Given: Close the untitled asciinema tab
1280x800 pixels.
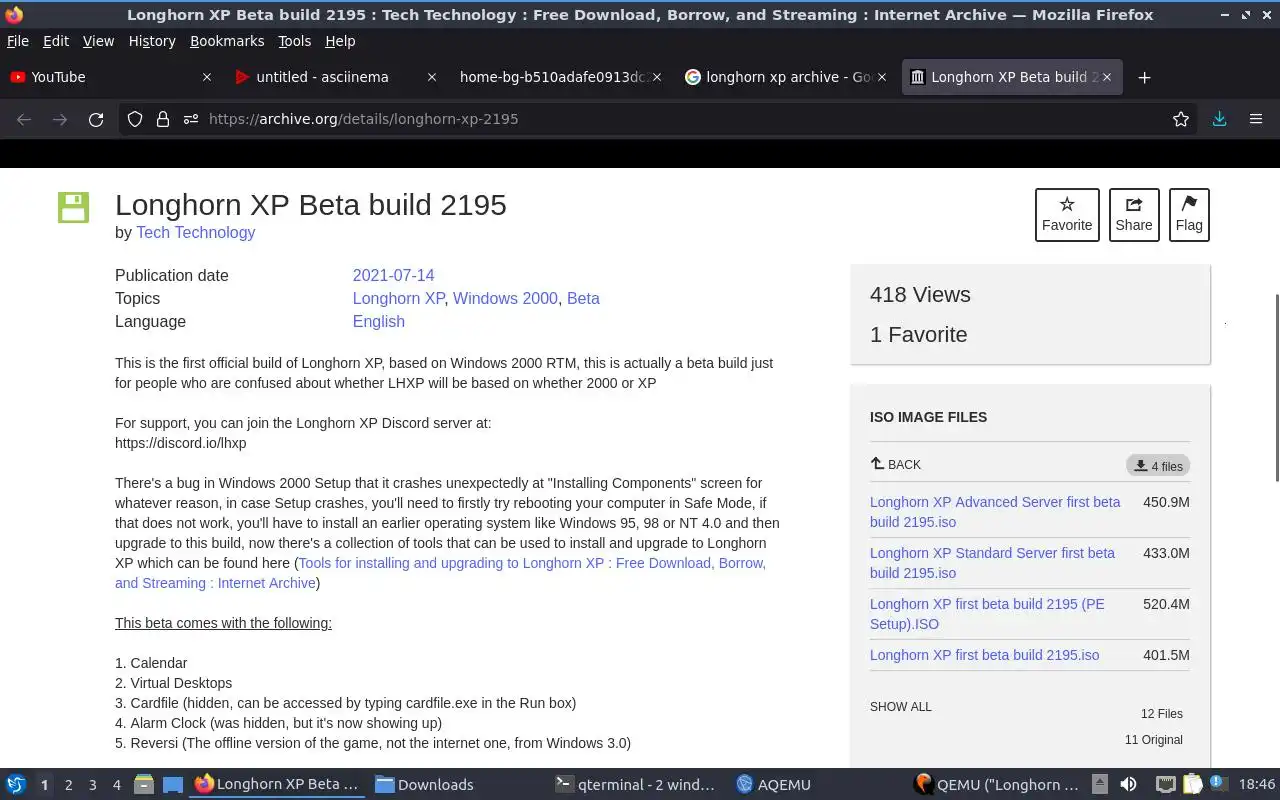Looking at the screenshot, I should pos(432,77).
